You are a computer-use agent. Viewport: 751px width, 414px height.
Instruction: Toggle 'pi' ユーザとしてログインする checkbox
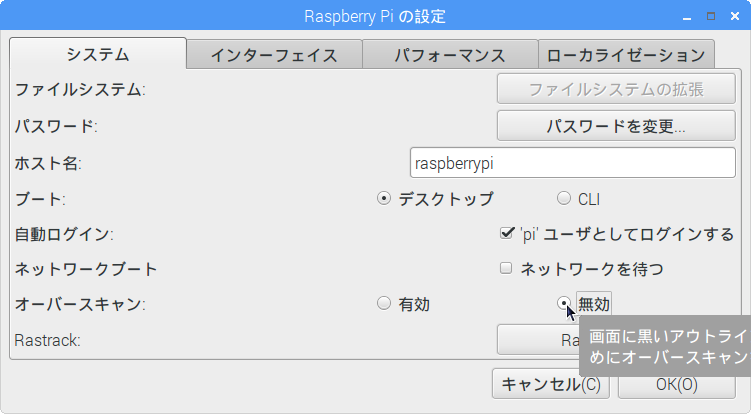click(506, 234)
